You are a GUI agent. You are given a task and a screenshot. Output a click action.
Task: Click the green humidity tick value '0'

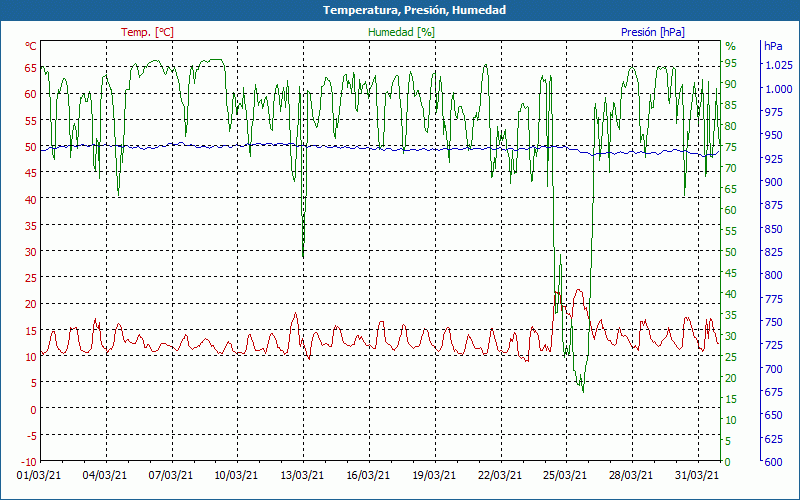[728, 462]
